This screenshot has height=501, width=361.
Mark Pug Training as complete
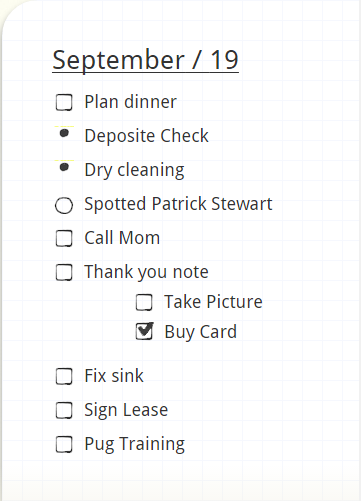(x=64, y=444)
